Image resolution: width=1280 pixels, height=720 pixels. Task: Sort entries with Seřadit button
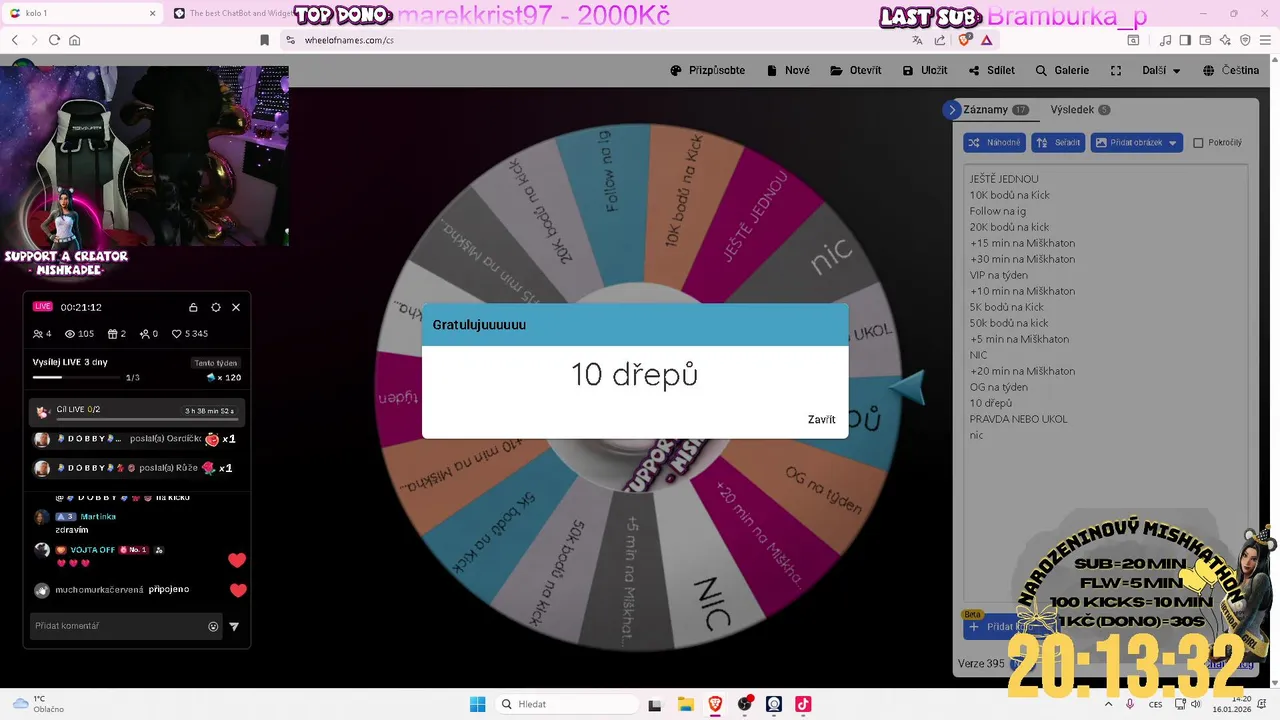click(1058, 143)
